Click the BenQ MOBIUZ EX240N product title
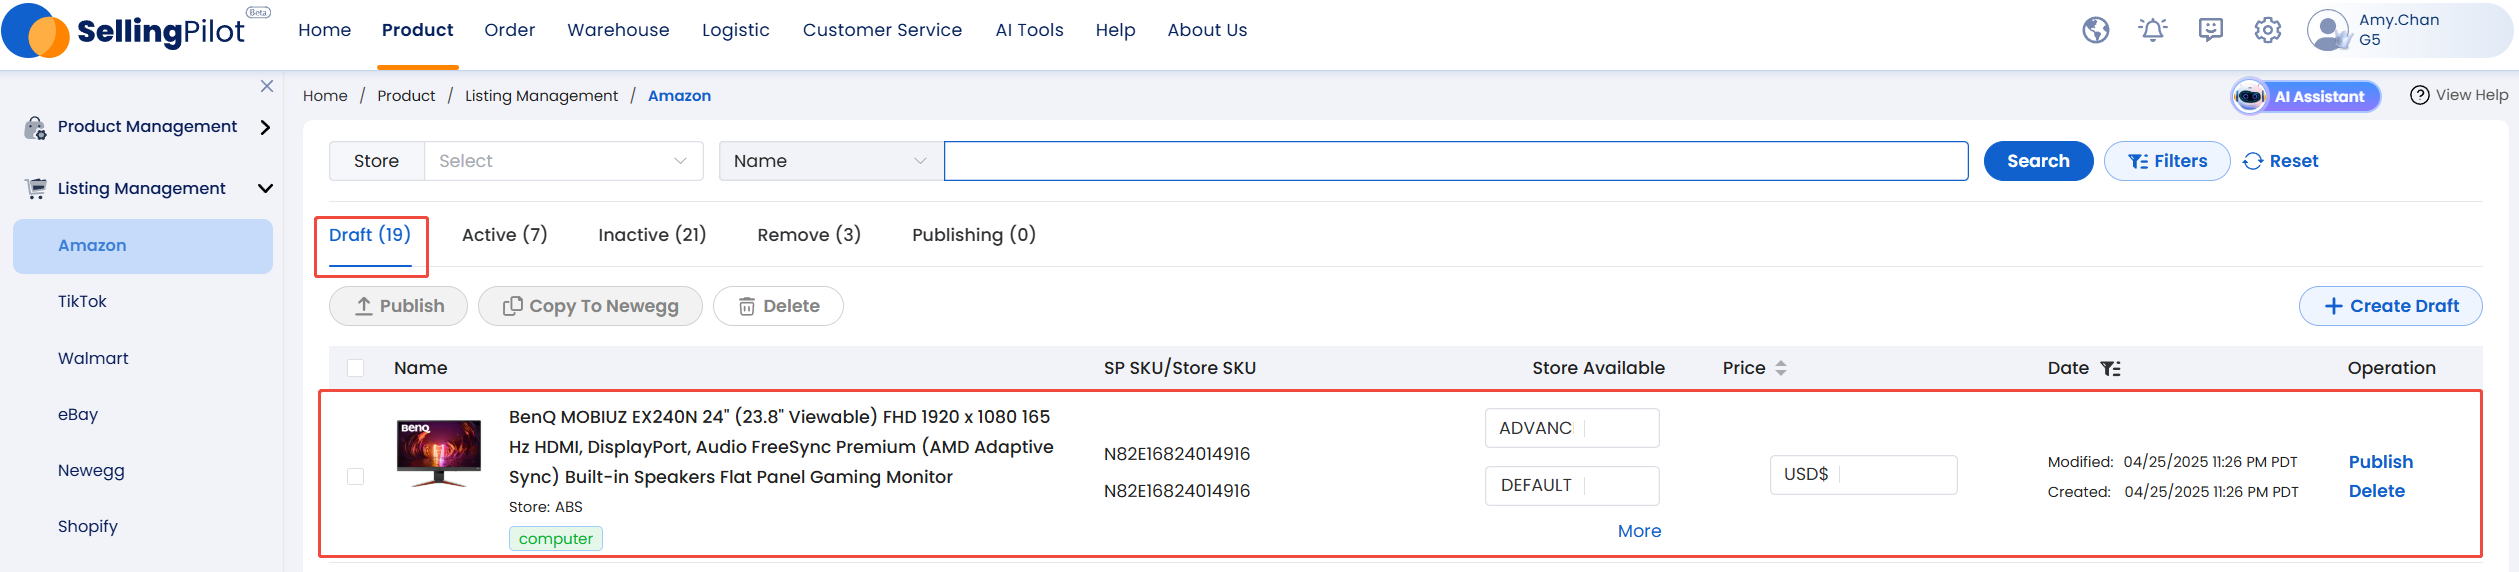Screen dimensions: 2519x572 [781, 447]
